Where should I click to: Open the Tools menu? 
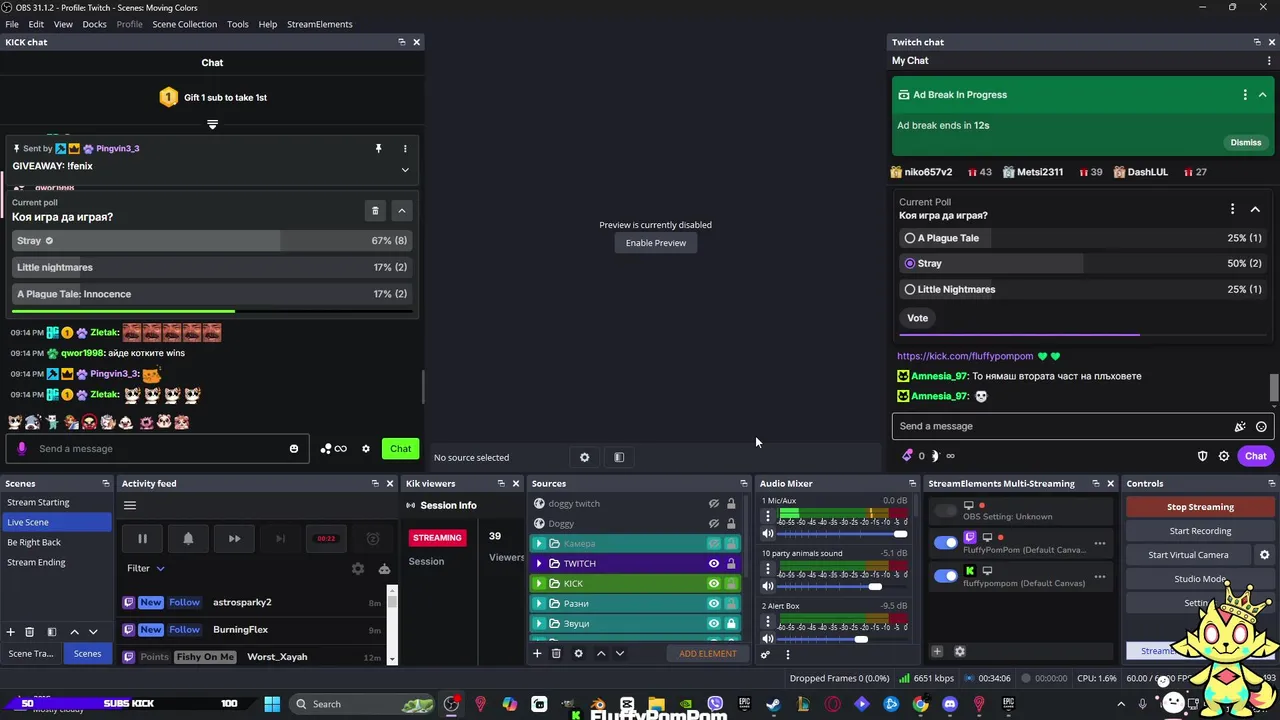(238, 24)
